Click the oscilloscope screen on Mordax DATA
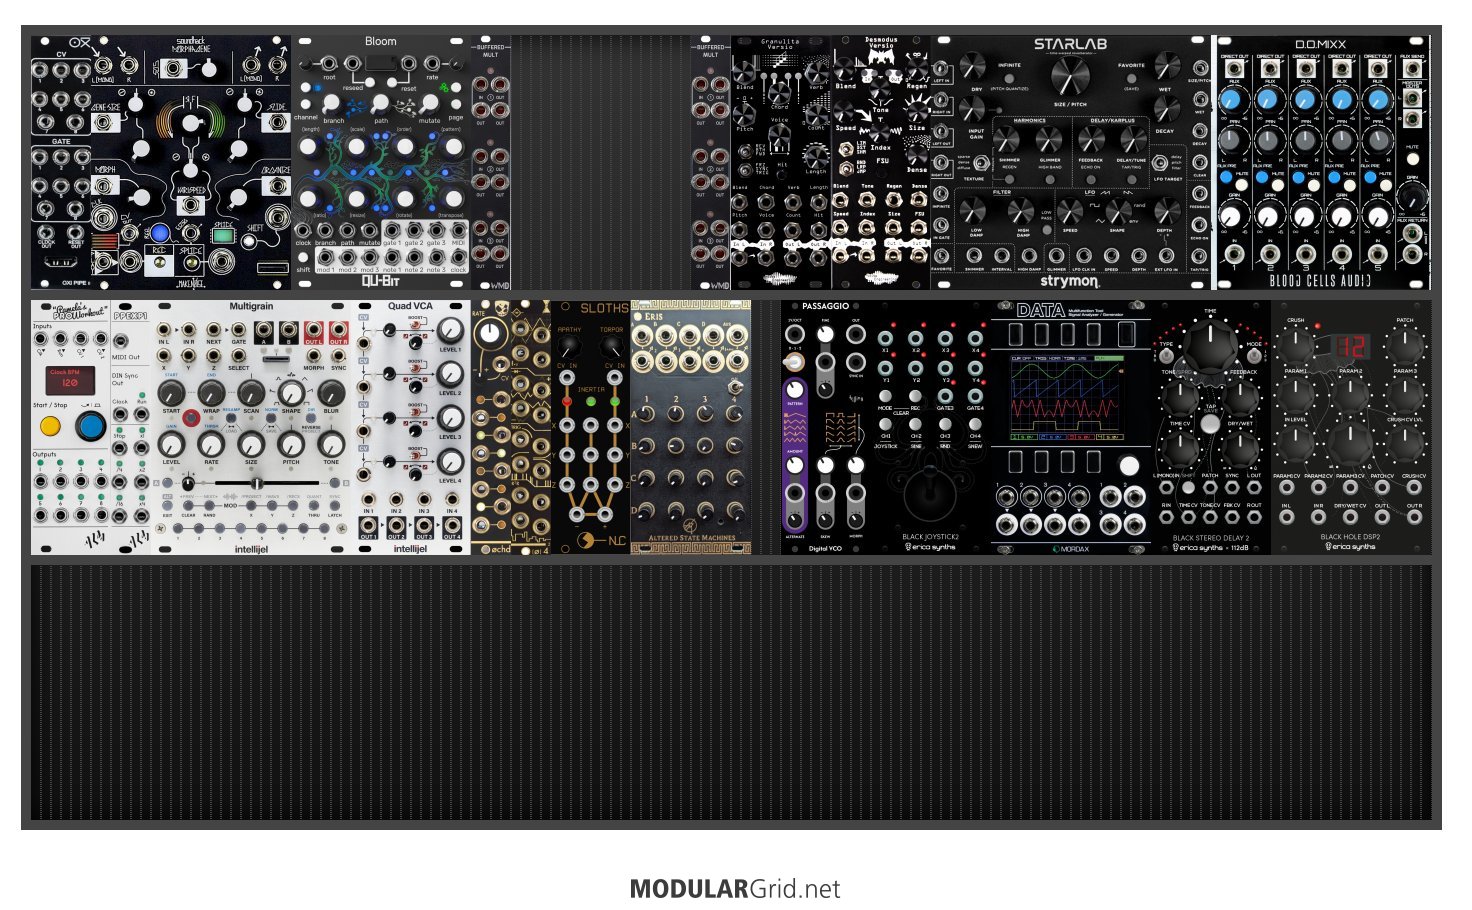The image size is (1472, 910). point(1067,398)
